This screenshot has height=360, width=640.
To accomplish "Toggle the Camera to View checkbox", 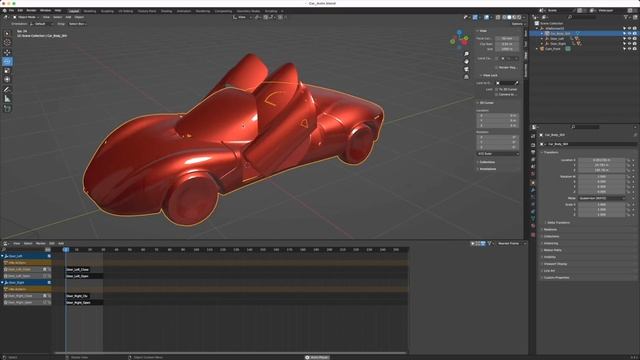I will (497, 94).
